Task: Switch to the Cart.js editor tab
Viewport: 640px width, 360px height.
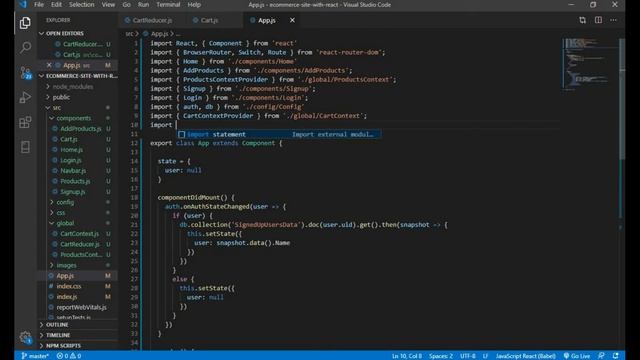Action: click(209, 20)
